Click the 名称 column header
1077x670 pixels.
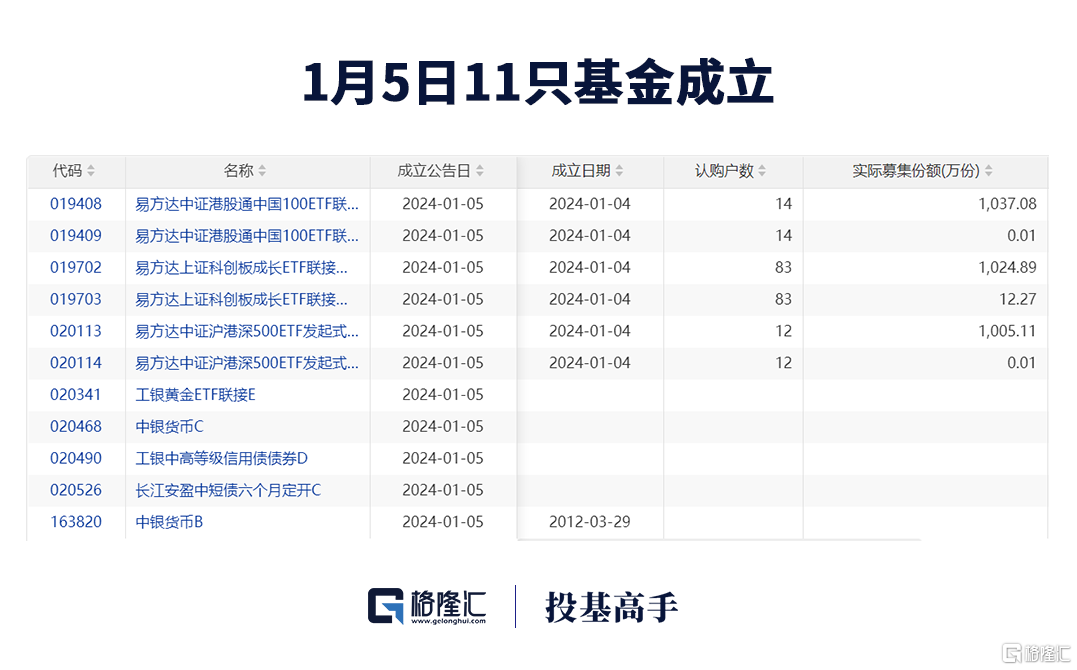pos(248,171)
